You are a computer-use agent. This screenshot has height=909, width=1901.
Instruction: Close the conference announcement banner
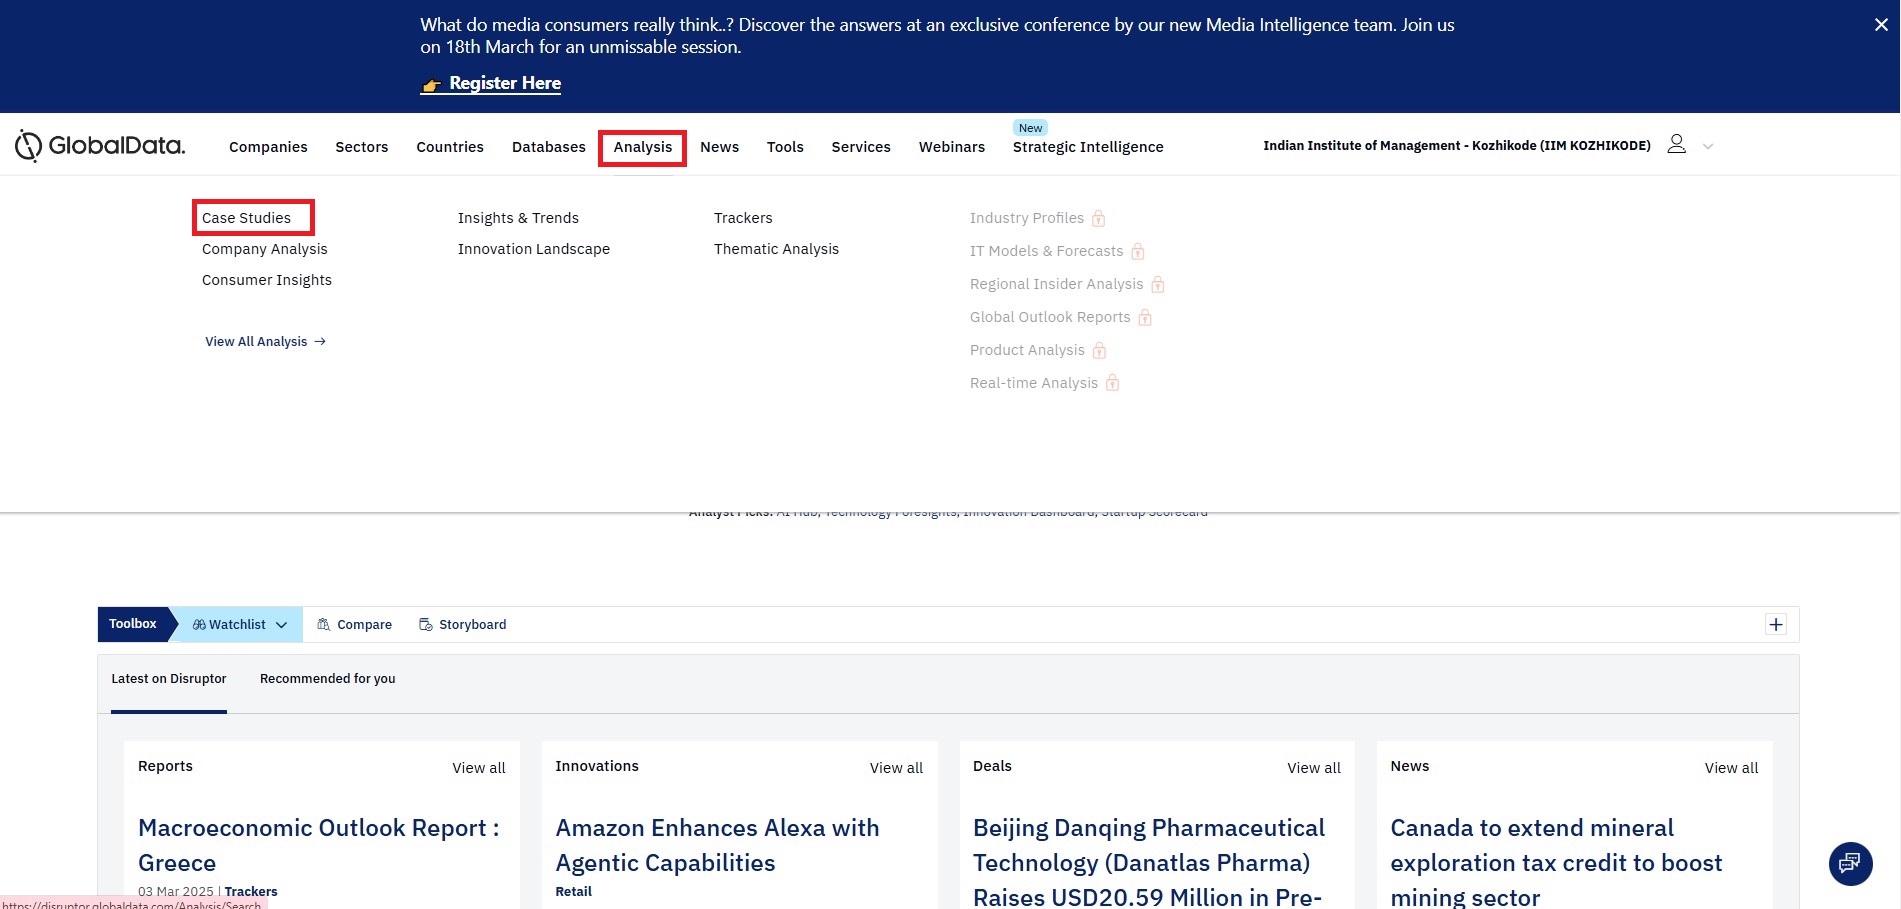1880,25
